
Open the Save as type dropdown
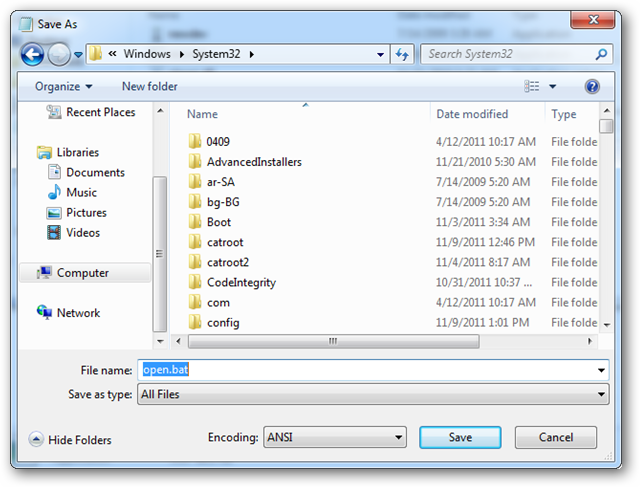[373, 394]
